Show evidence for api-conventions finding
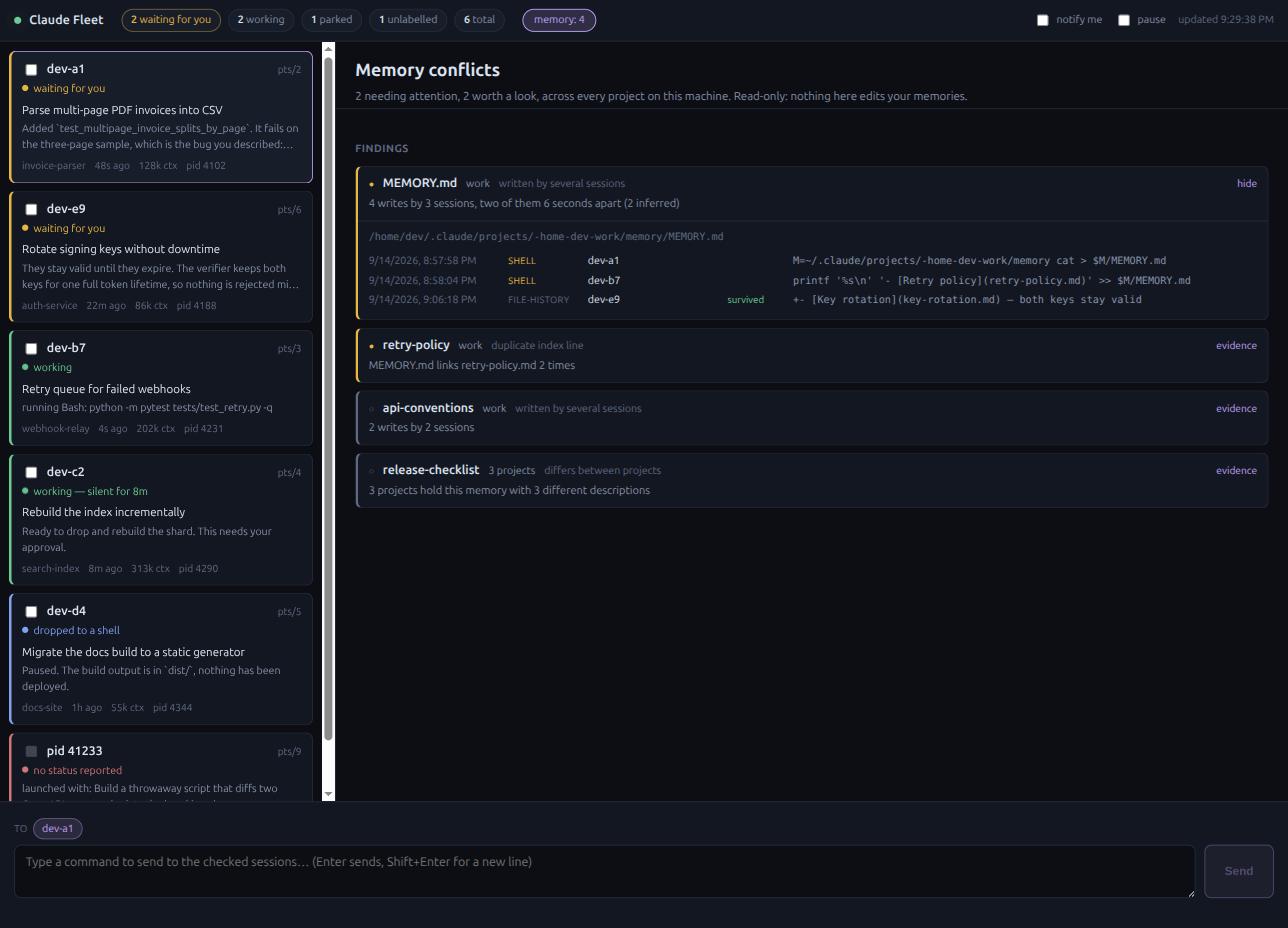 pyautogui.click(x=1236, y=409)
